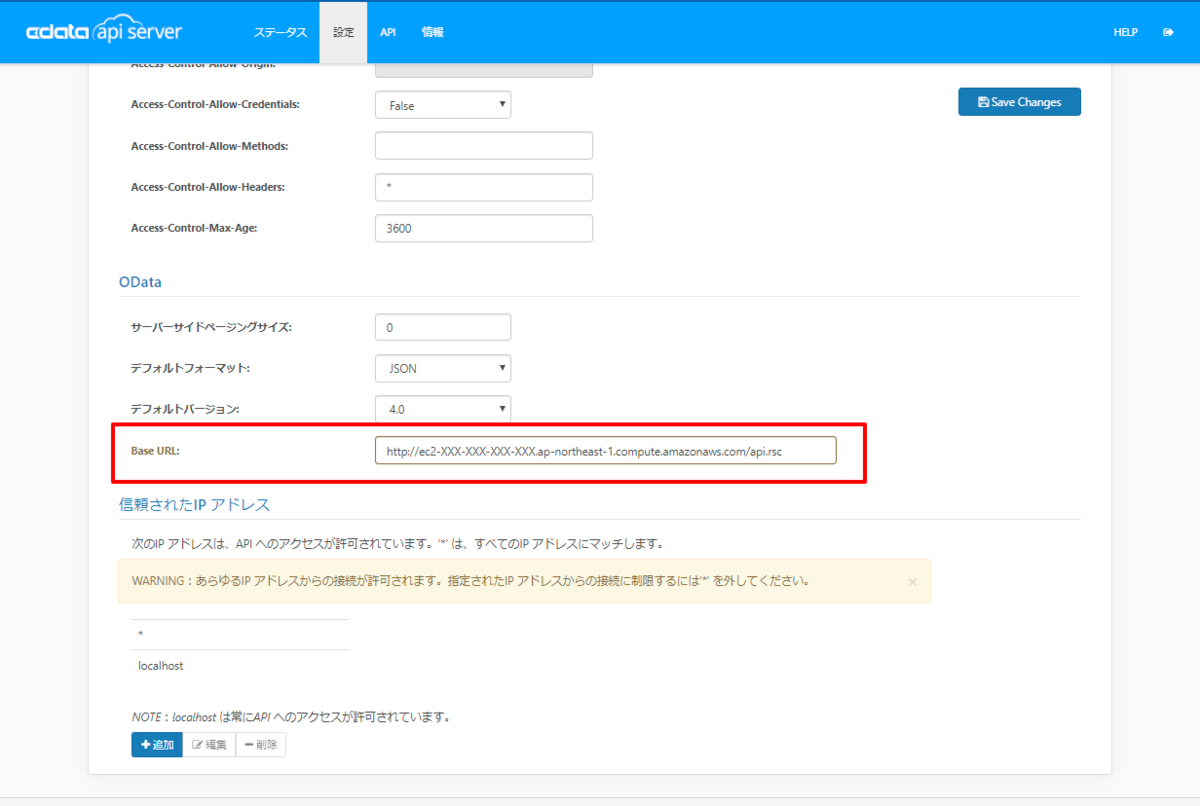Open the HELP link
The height and width of the screenshot is (806, 1200).
click(1126, 32)
